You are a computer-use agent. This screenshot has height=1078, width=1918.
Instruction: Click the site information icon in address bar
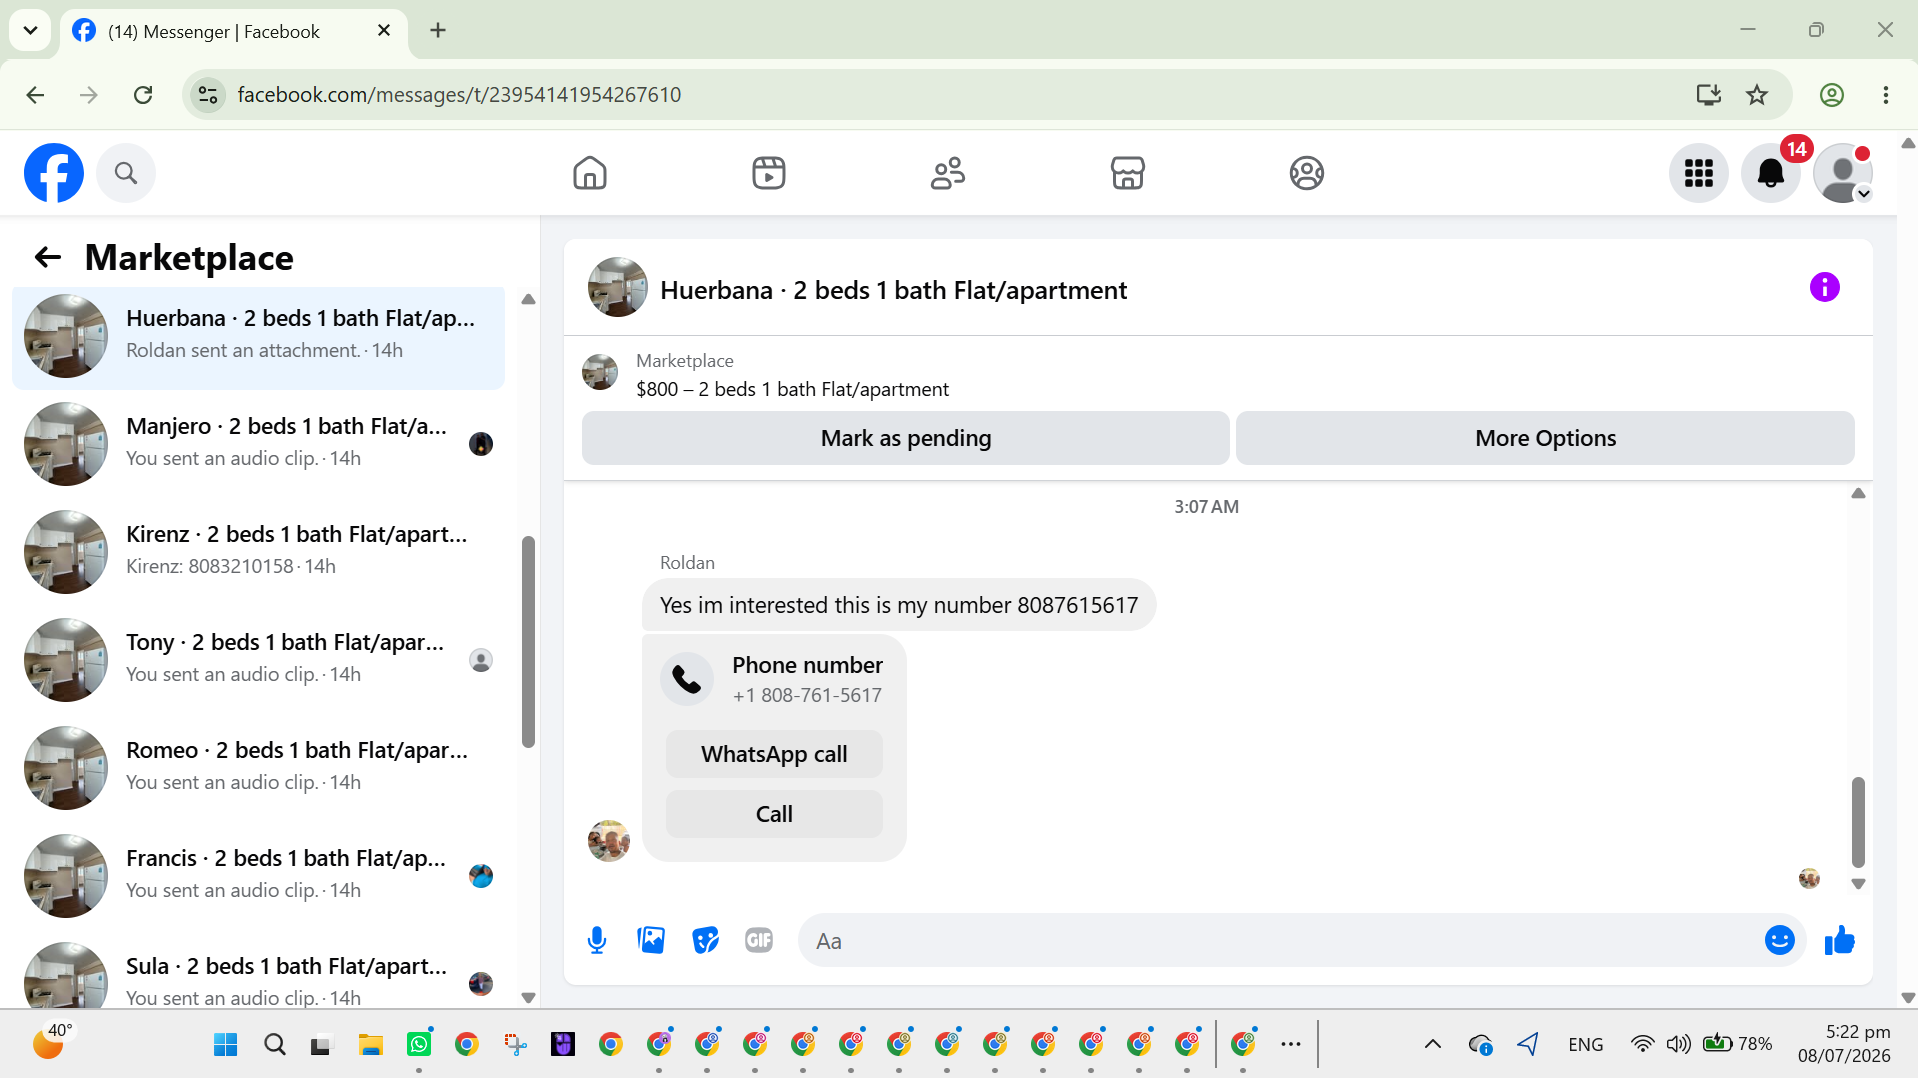coord(208,95)
